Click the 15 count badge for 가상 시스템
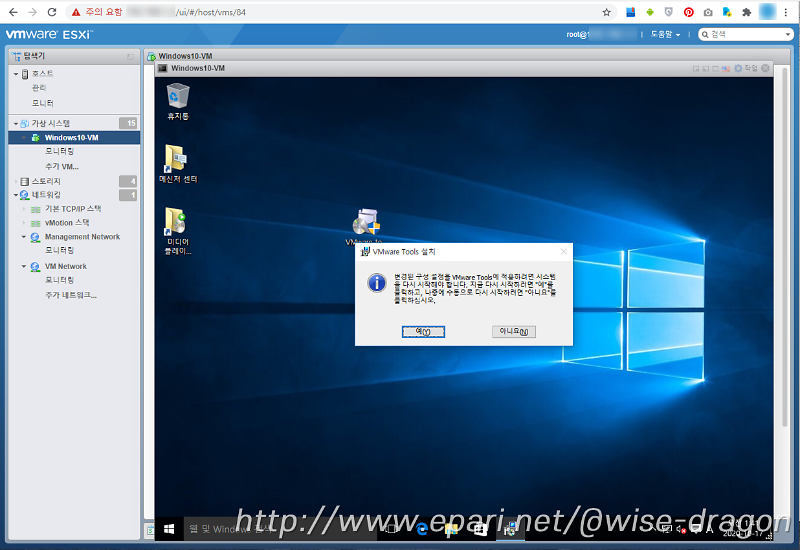The height and width of the screenshot is (550, 800). tap(128, 123)
